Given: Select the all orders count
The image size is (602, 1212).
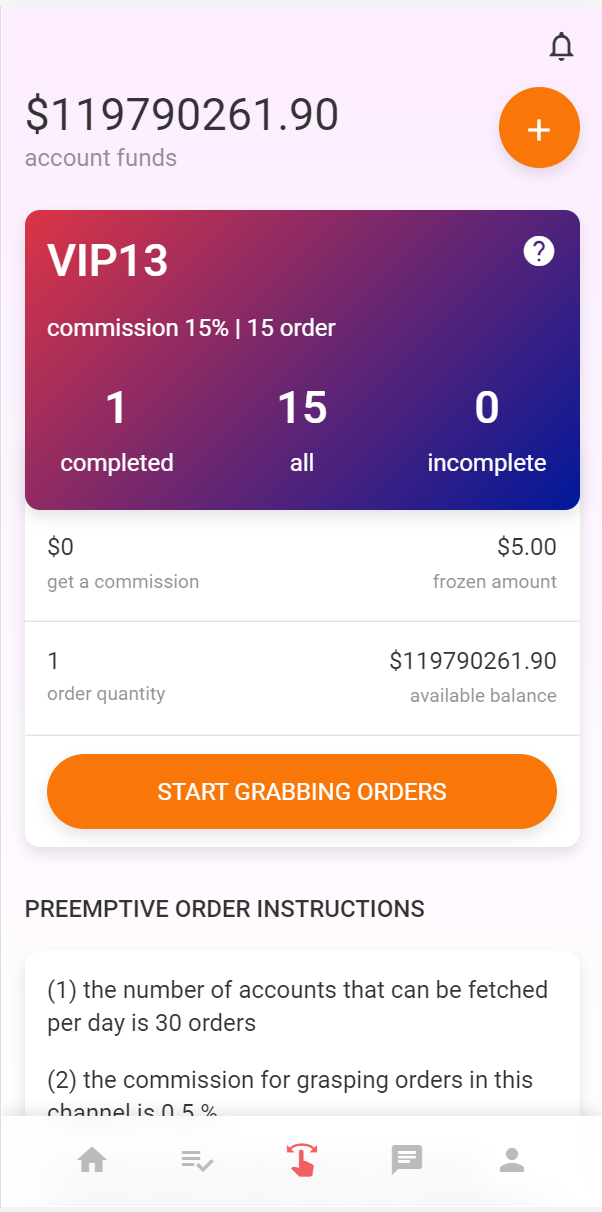Looking at the screenshot, I should click(x=302, y=408).
